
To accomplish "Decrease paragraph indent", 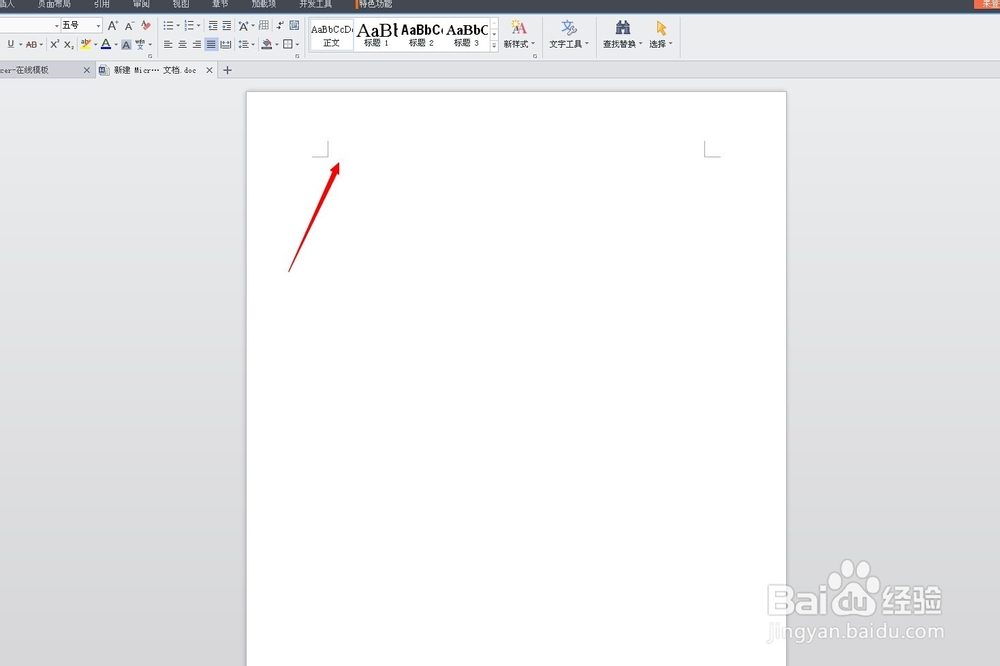I will pos(213,26).
